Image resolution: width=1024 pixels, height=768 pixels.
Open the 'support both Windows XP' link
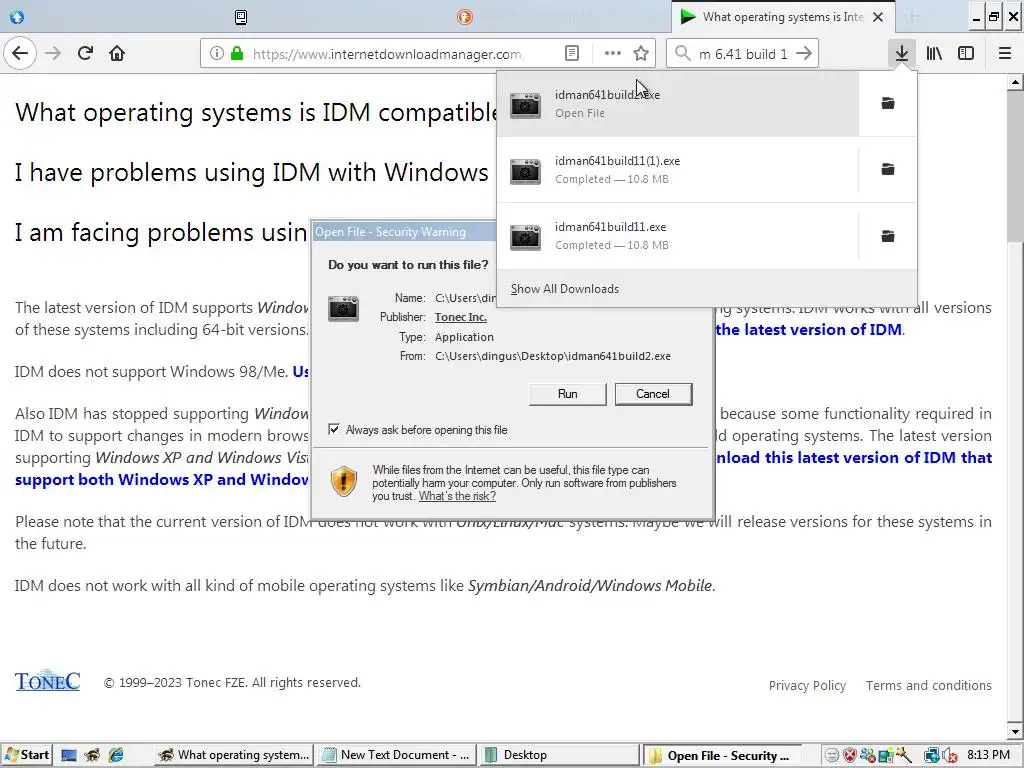point(161,479)
